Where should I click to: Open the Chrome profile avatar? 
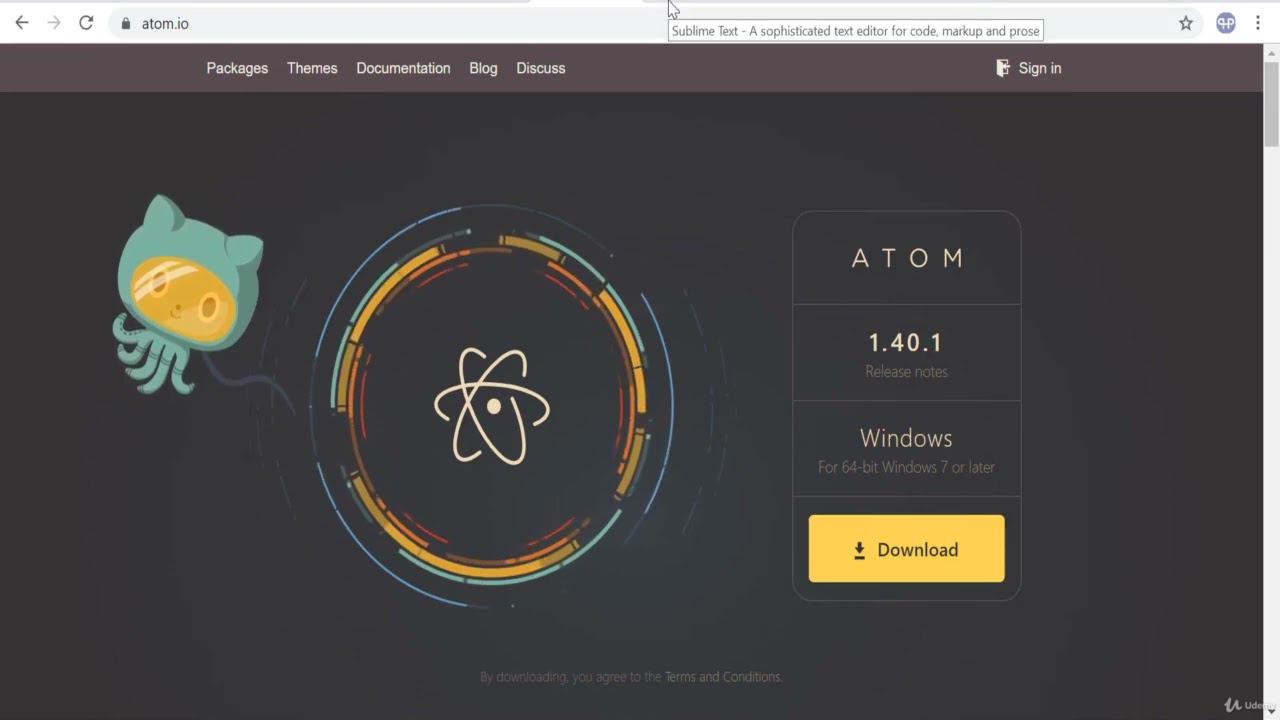[x=1226, y=23]
